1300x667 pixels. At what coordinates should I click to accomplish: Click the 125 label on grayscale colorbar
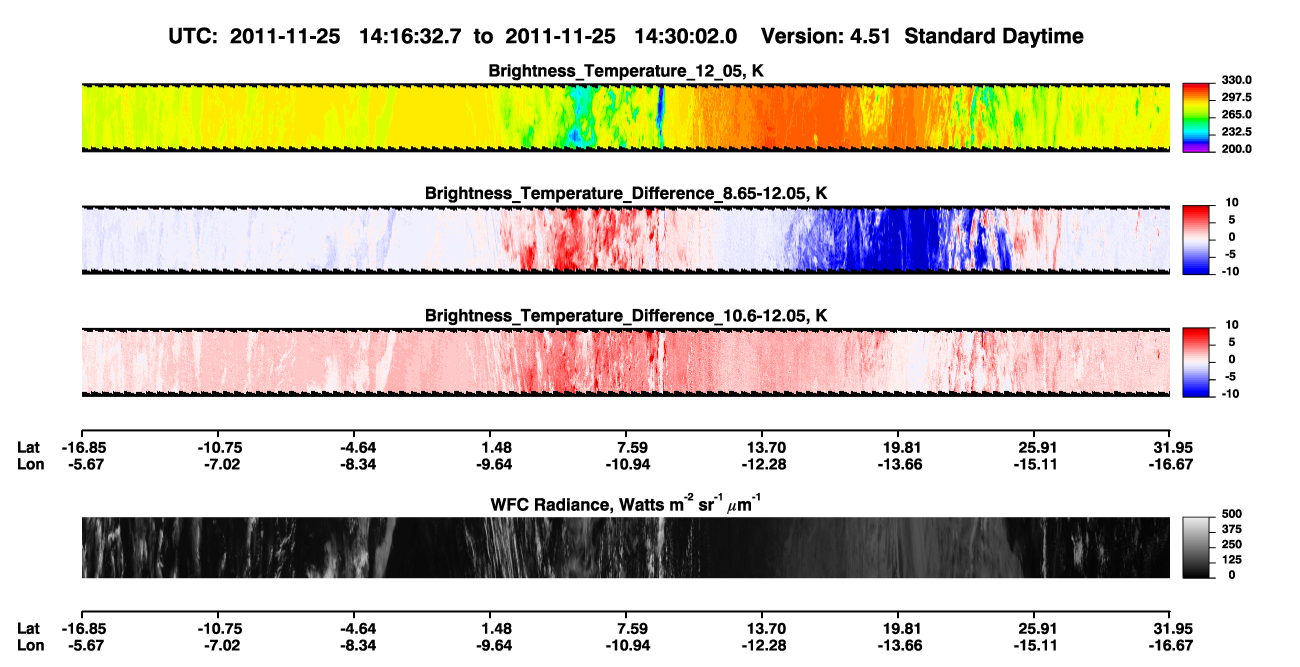(1231, 560)
